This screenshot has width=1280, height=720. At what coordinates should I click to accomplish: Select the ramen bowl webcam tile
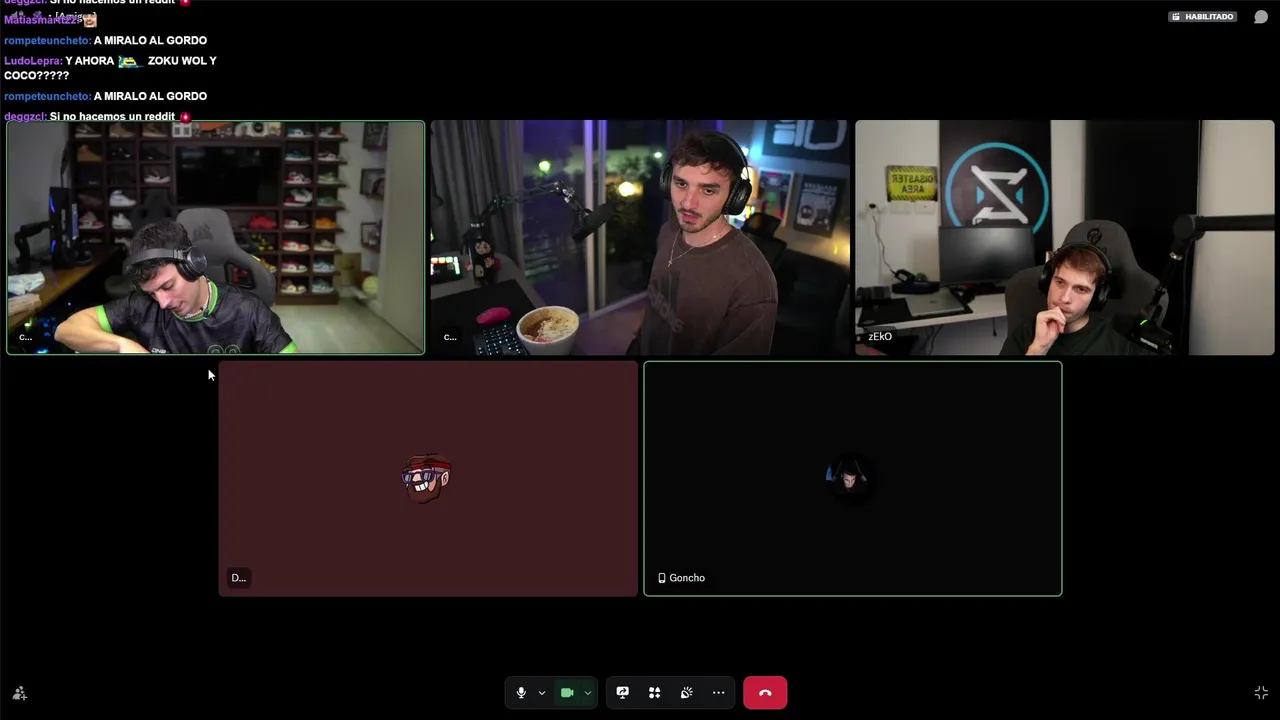640,238
